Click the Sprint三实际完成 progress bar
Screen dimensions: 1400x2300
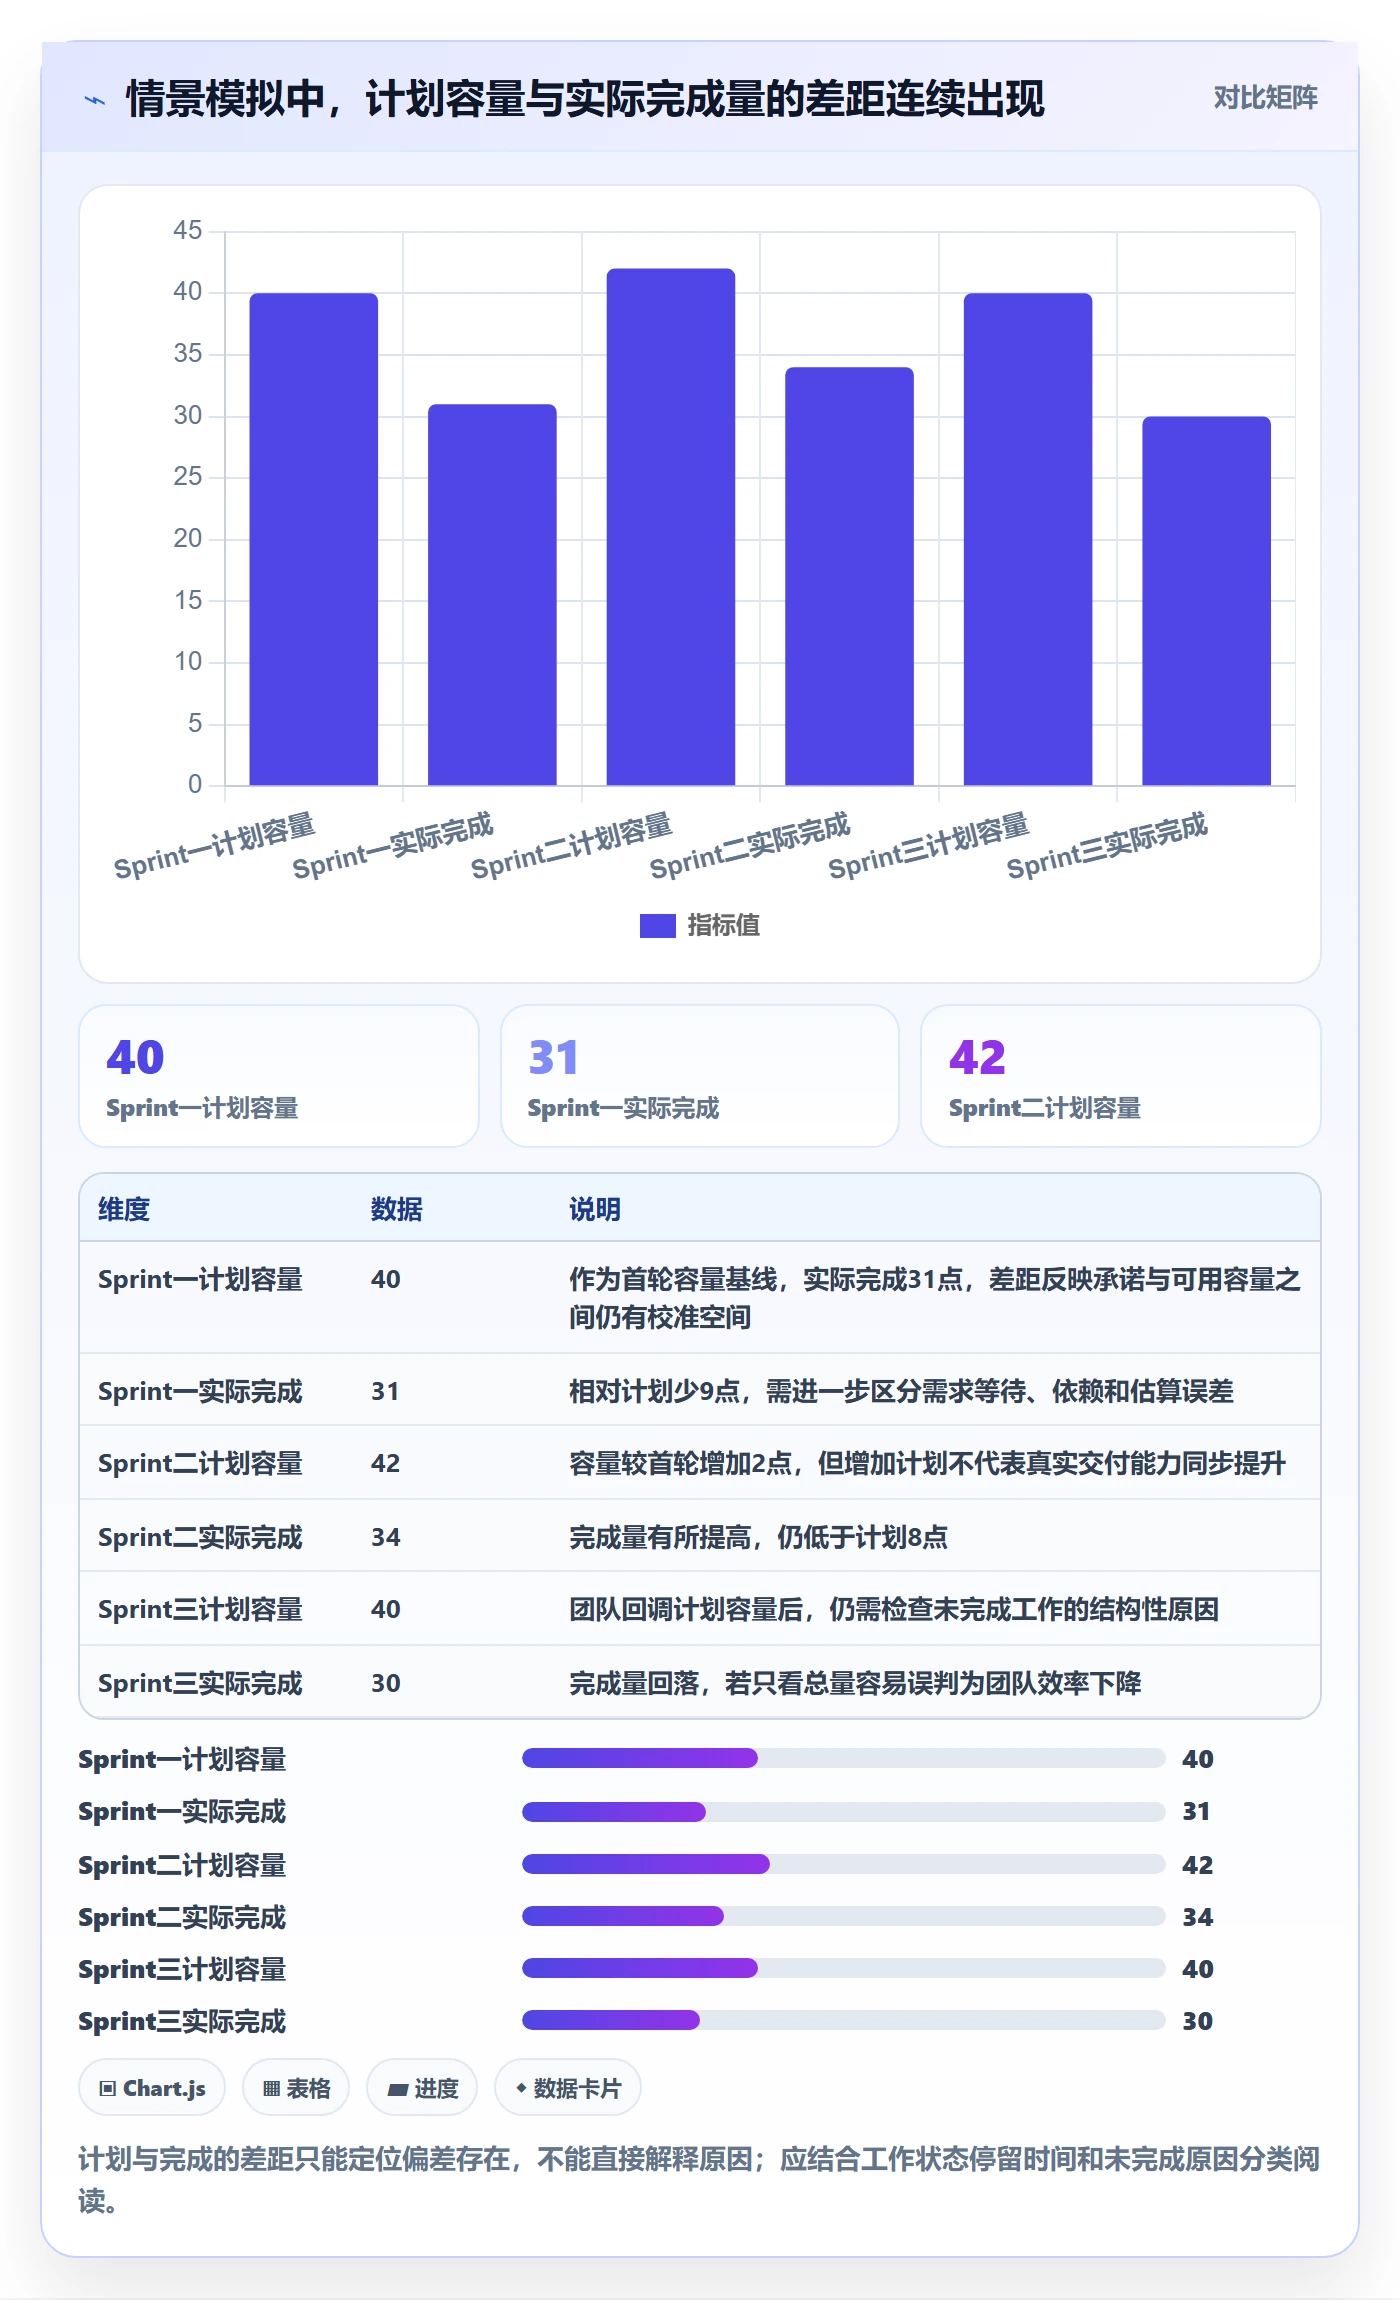(x=843, y=2020)
